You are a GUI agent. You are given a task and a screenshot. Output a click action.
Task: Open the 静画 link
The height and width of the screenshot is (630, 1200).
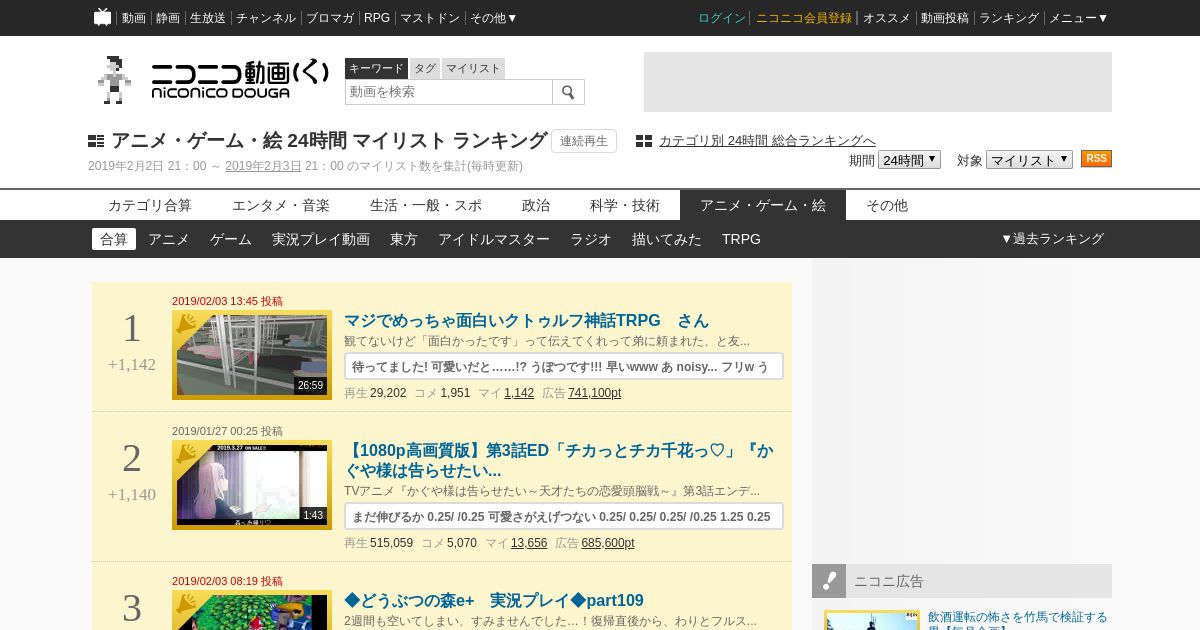(168, 18)
